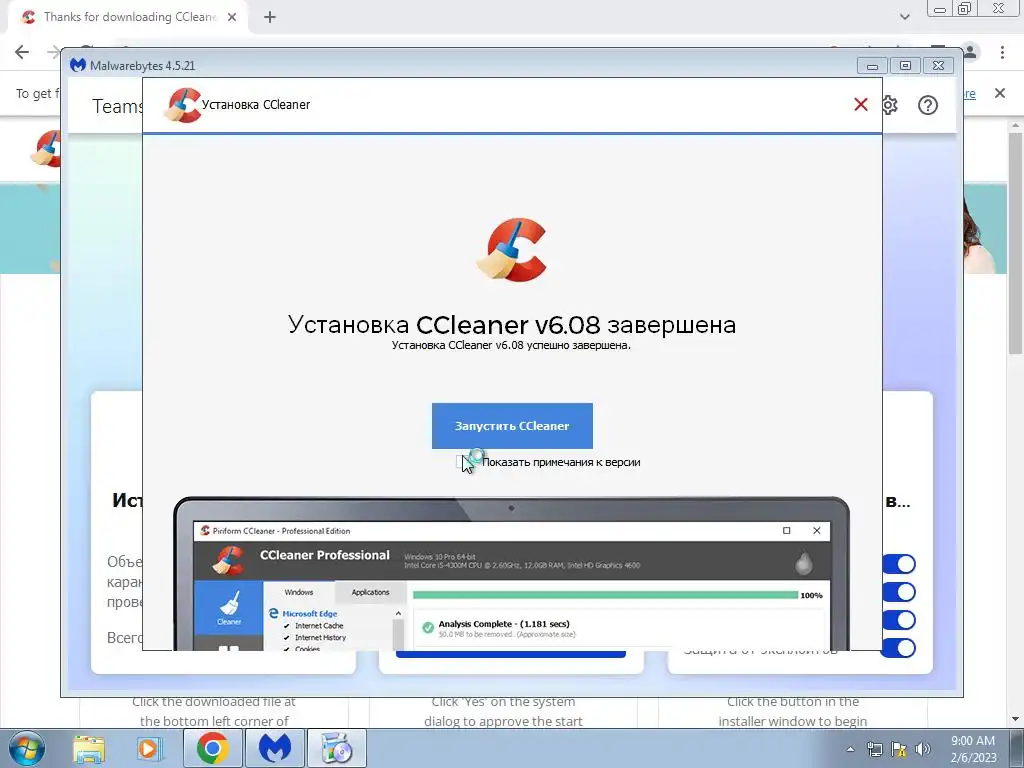Click the CCleaner Professional preview image
Image resolution: width=1024 pixels, height=768 pixels.
pyautogui.click(x=511, y=574)
